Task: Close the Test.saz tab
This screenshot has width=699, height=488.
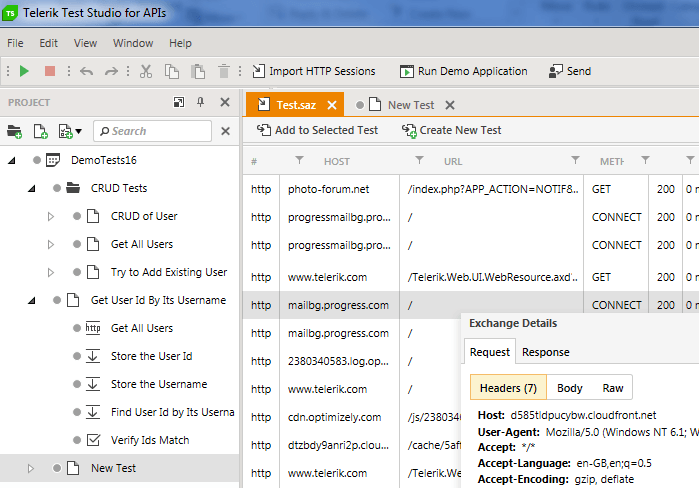Action: 332,105
